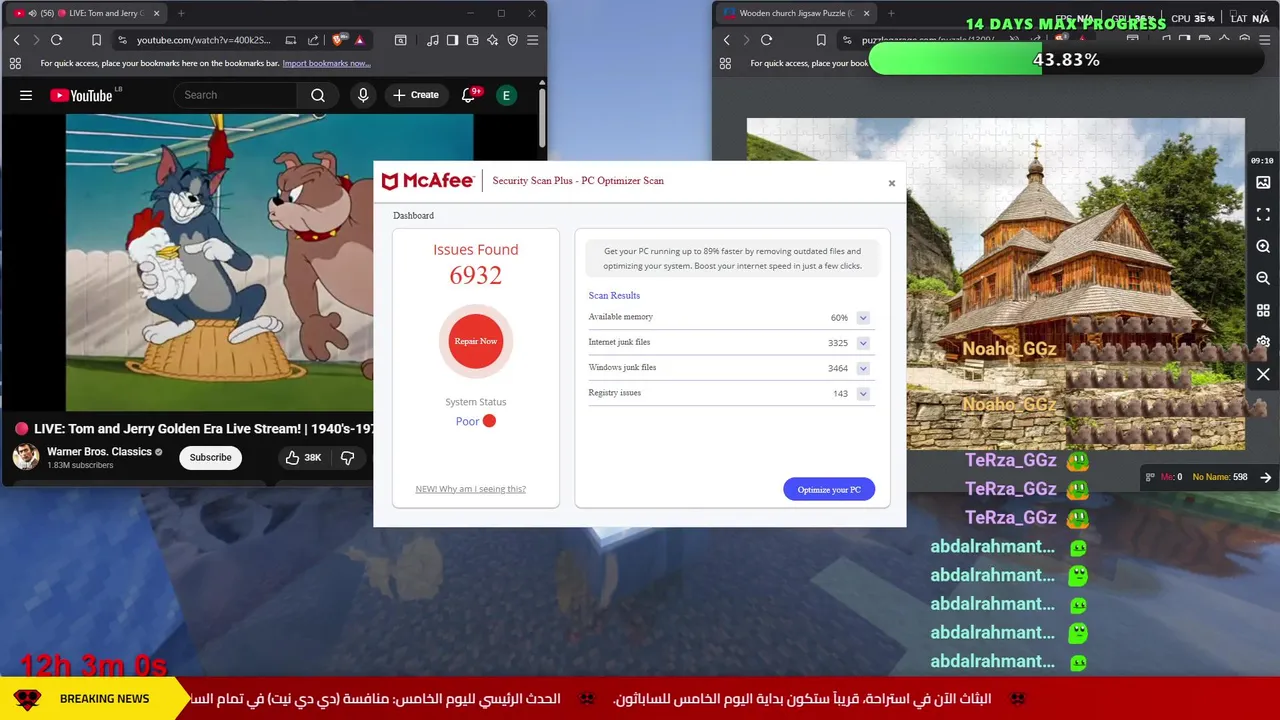Reload the YouTube page

(x=56, y=40)
